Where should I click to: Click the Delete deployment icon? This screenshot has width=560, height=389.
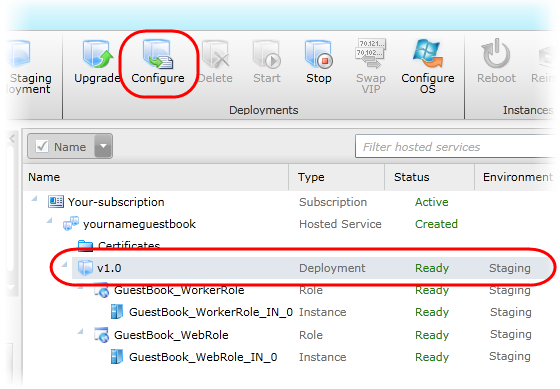click(x=215, y=54)
